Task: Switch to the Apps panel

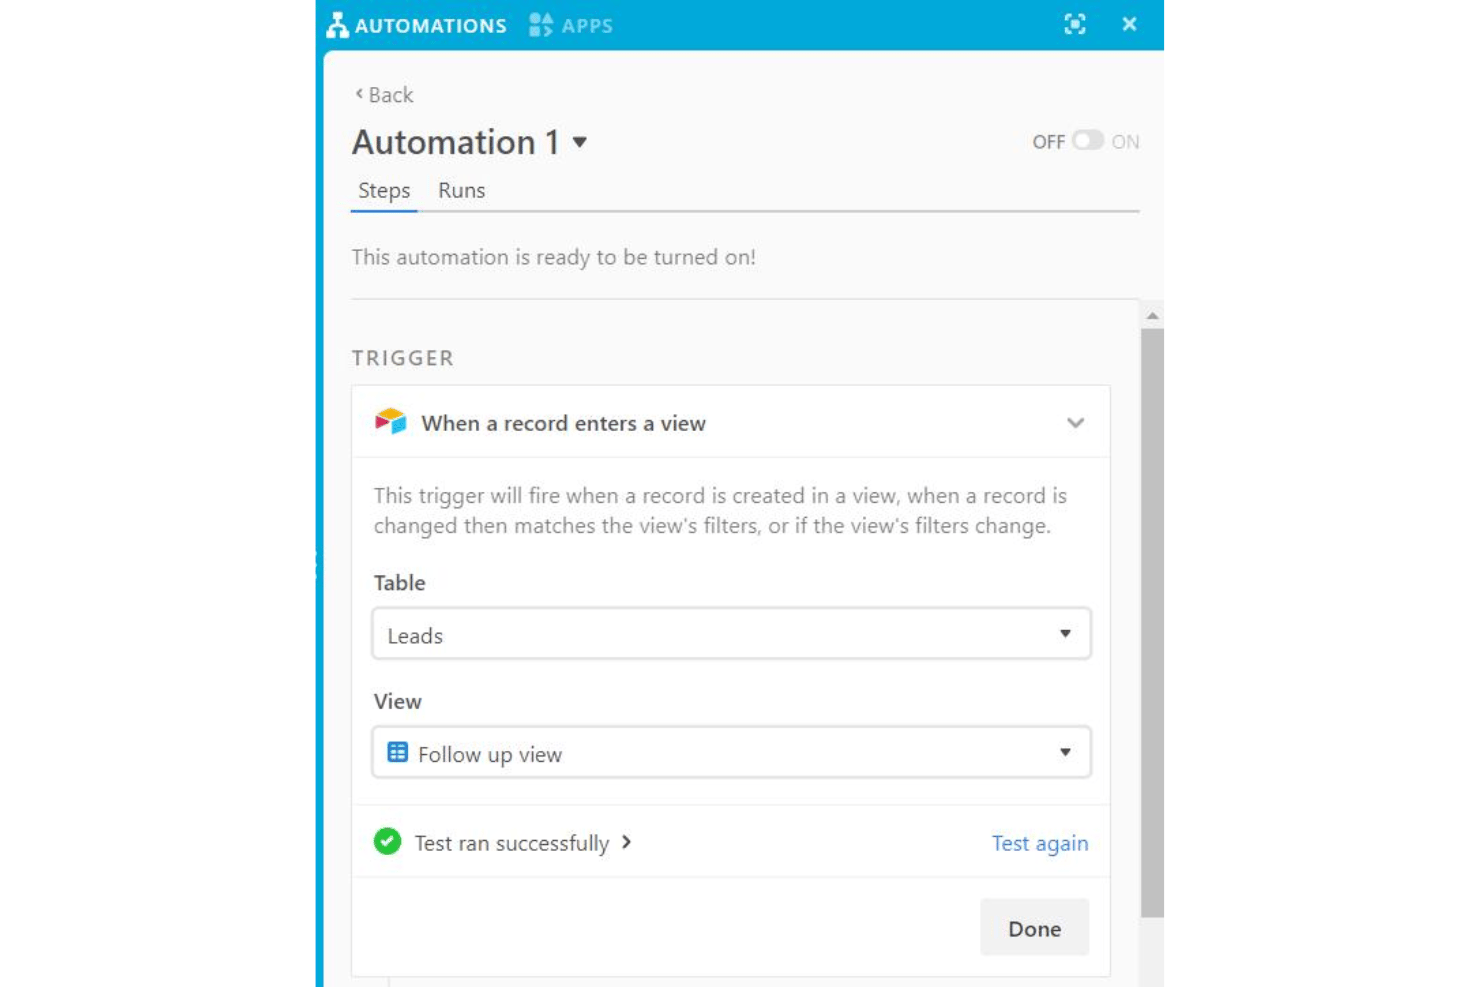Action: click(571, 25)
